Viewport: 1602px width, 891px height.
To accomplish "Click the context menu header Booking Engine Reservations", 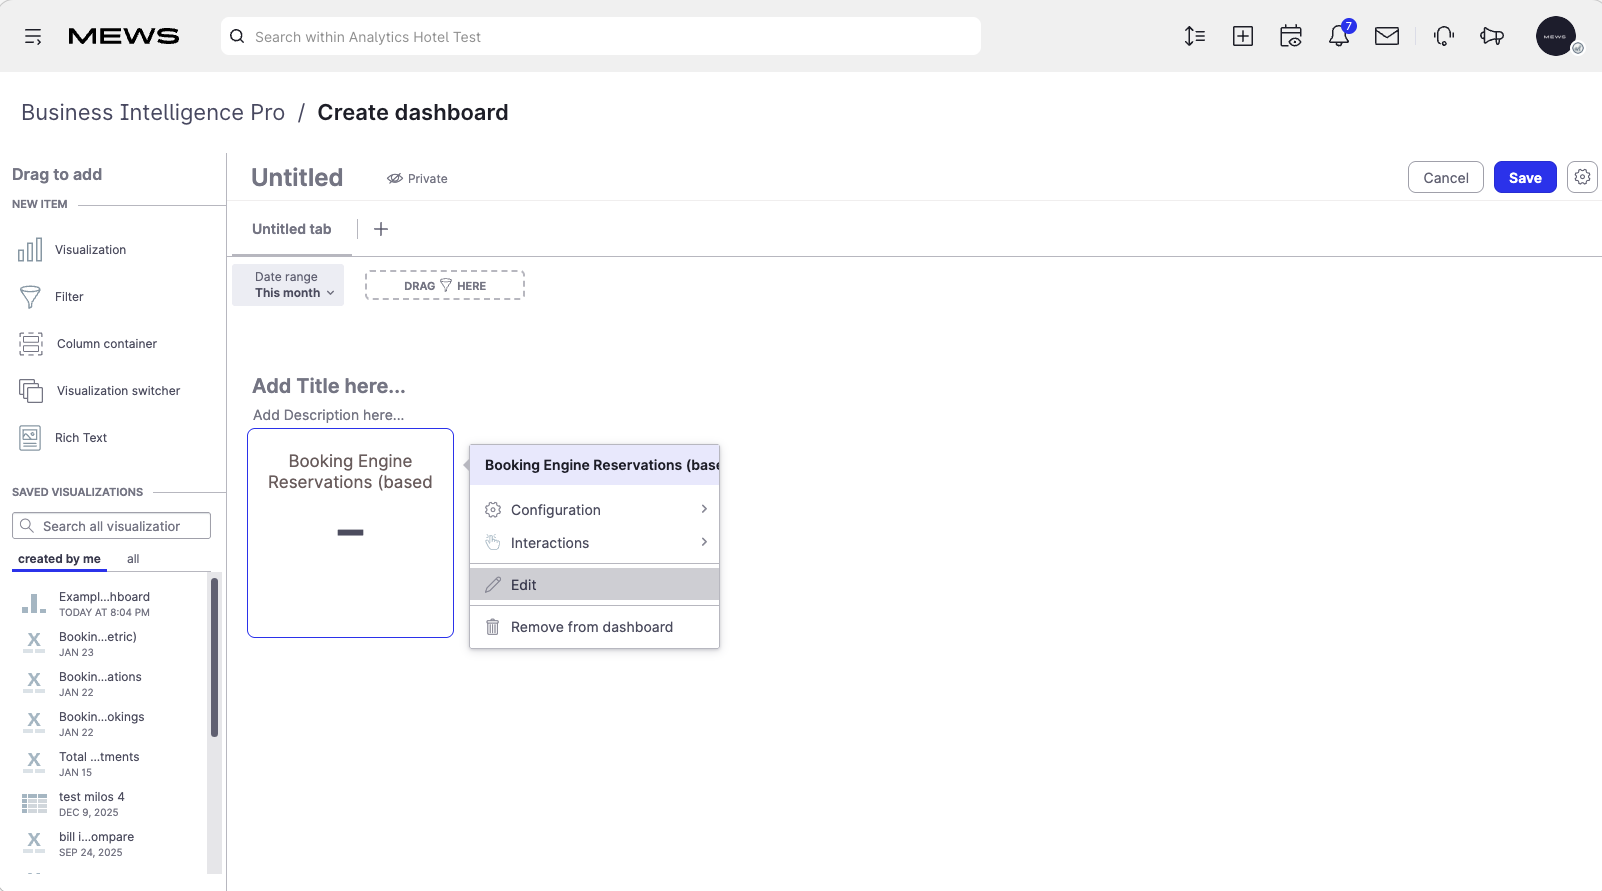I will point(594,465).
